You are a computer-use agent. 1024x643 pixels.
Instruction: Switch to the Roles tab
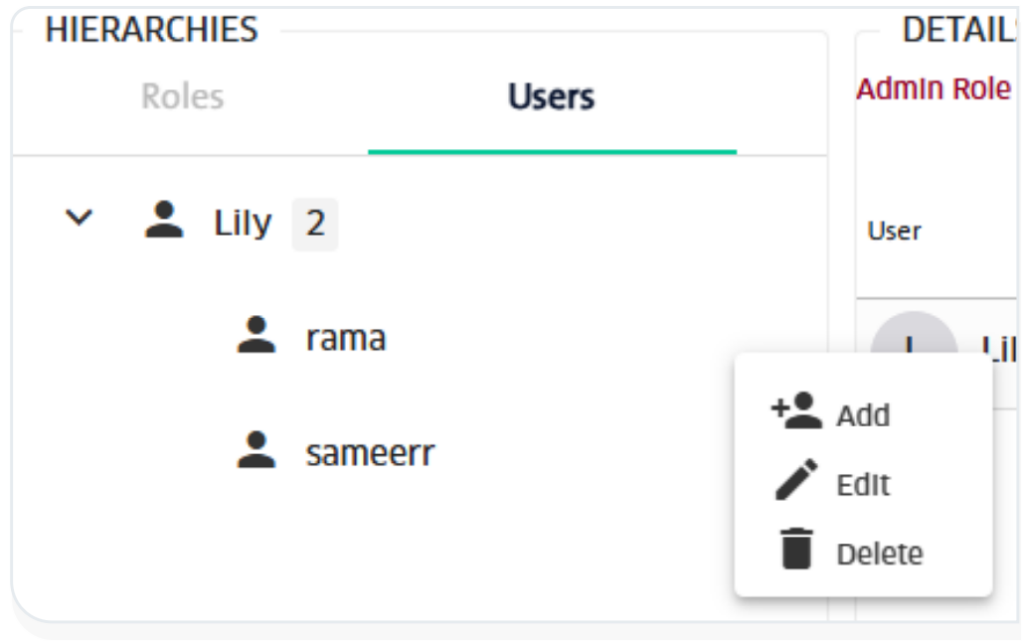[x=182, y=96]
